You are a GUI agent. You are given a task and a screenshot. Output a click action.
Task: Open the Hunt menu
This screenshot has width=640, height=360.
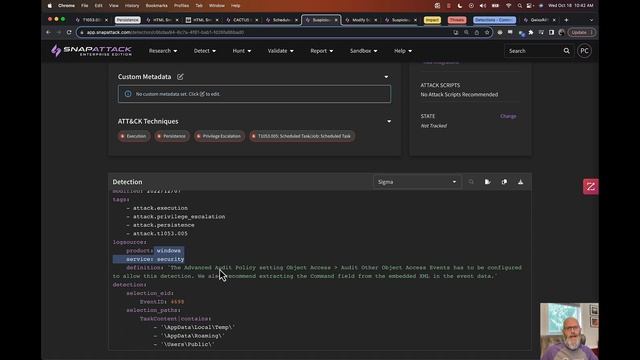pyautogui.click(x=242, y=51)
